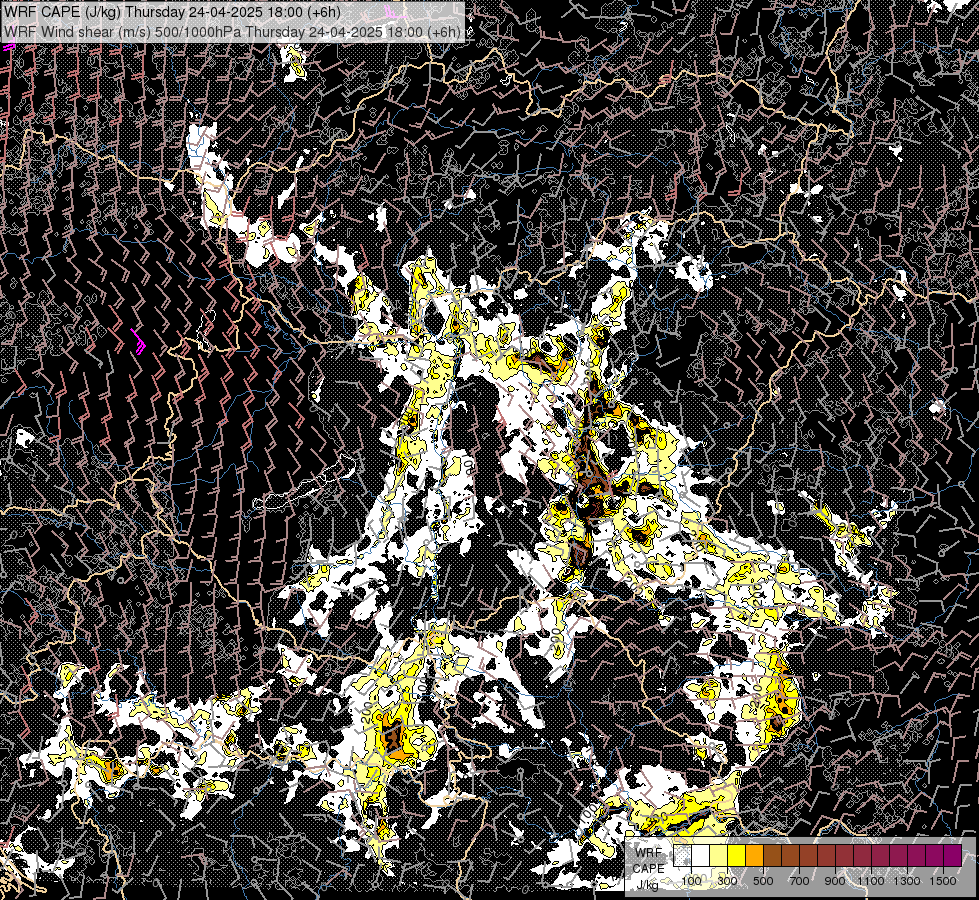Click the WRF Wind shear title line
Viewport: 979px width, 900px height.
click(232, 31)
